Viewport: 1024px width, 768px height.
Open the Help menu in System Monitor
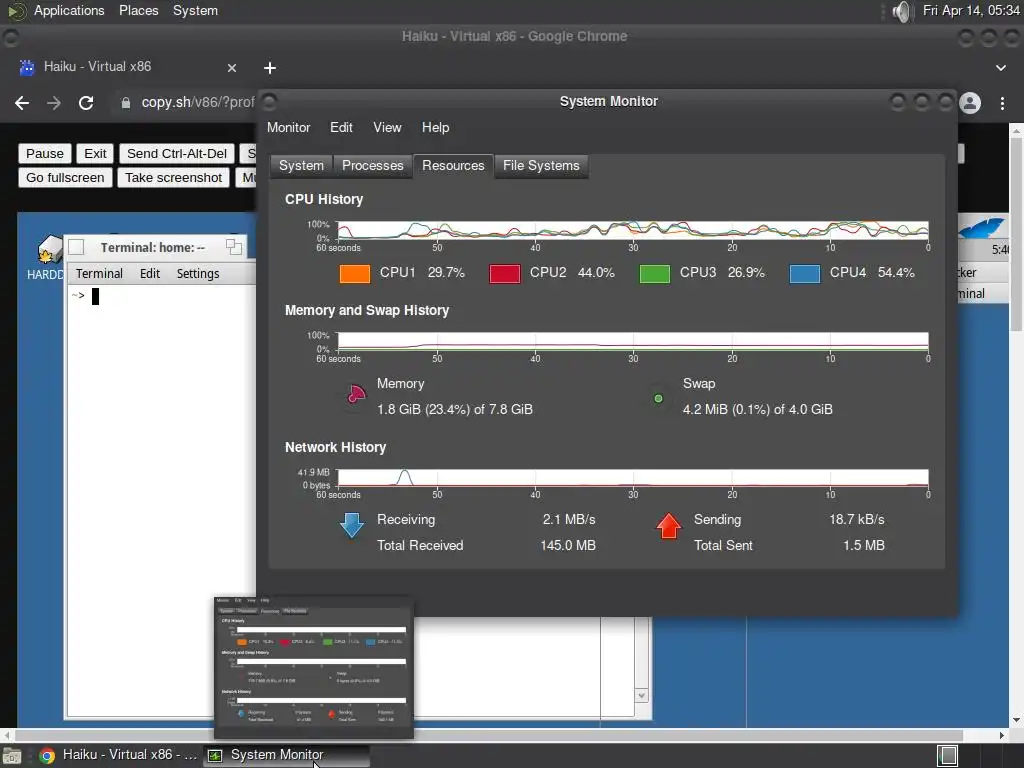point(435,127)
